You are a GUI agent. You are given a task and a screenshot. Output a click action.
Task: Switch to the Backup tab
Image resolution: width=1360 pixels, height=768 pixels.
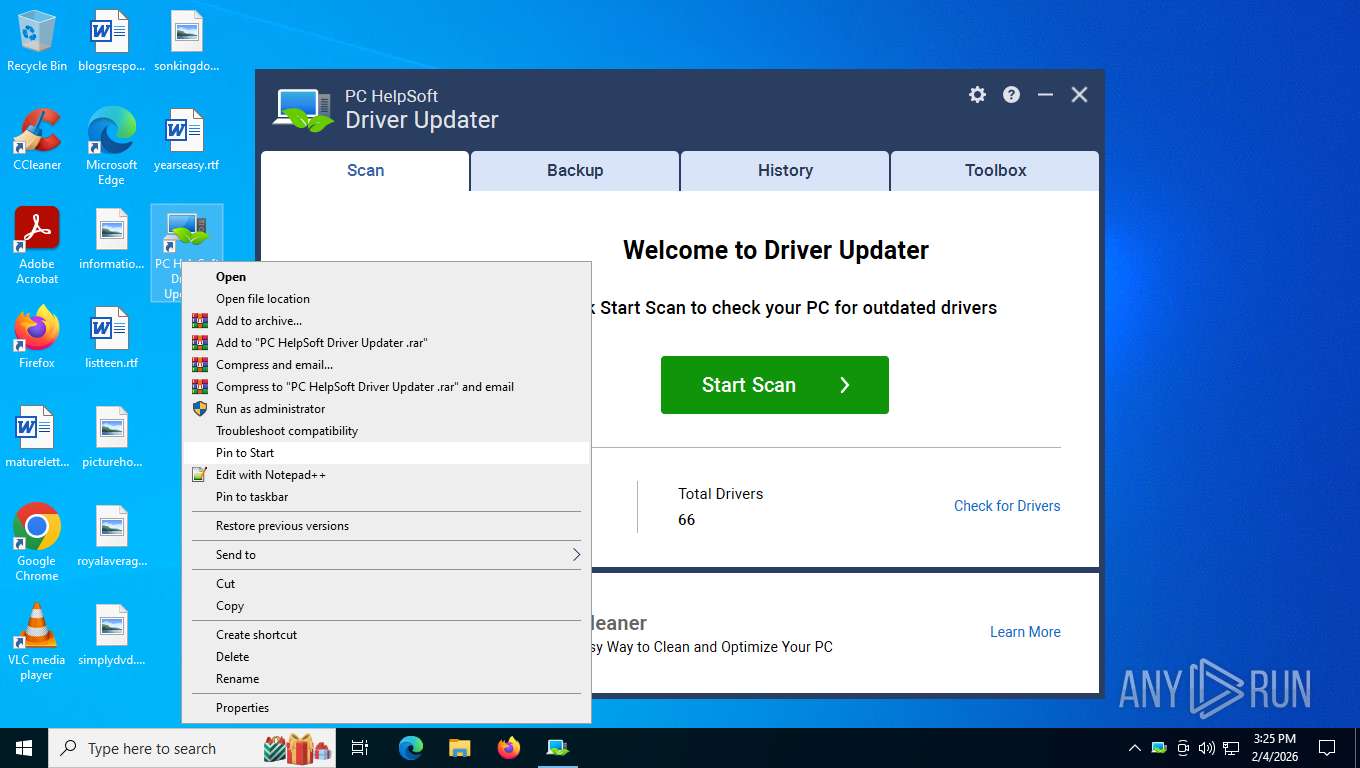pos(575,170)
